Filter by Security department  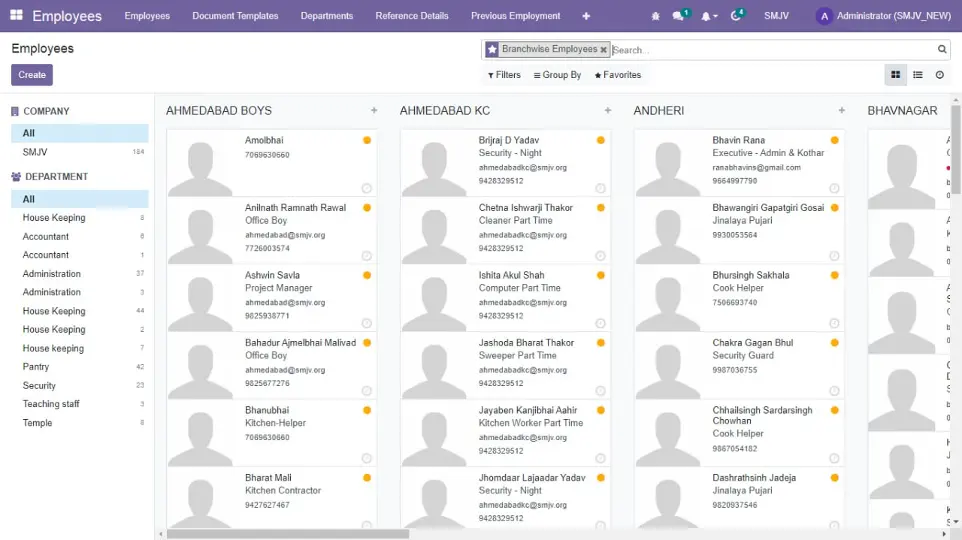click(x=40, y=385)
